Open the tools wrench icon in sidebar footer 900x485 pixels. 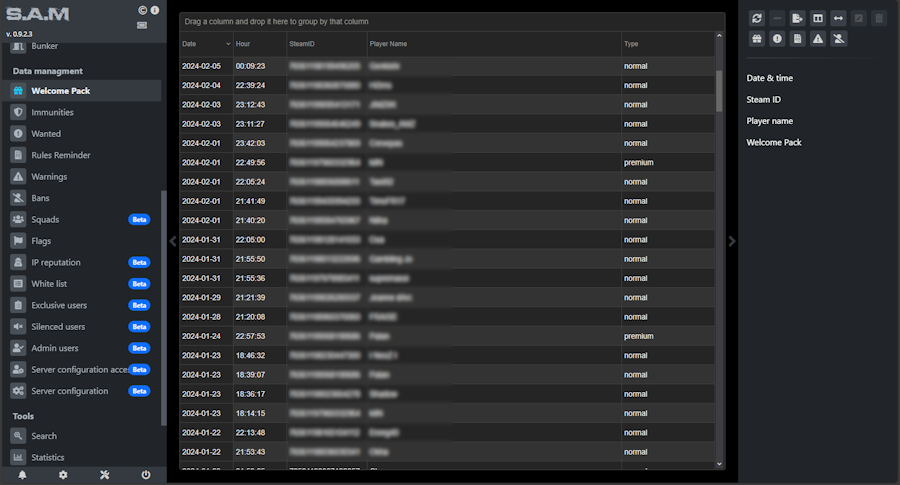click(104, 475)
